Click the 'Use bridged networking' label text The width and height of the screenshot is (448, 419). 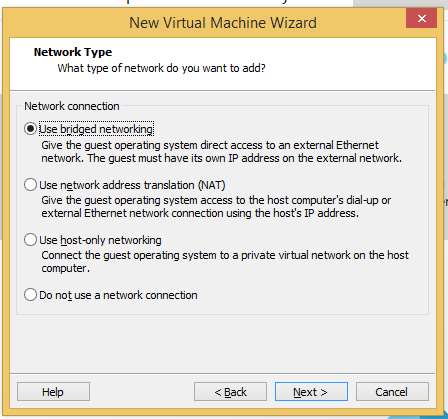pos(96,129)
